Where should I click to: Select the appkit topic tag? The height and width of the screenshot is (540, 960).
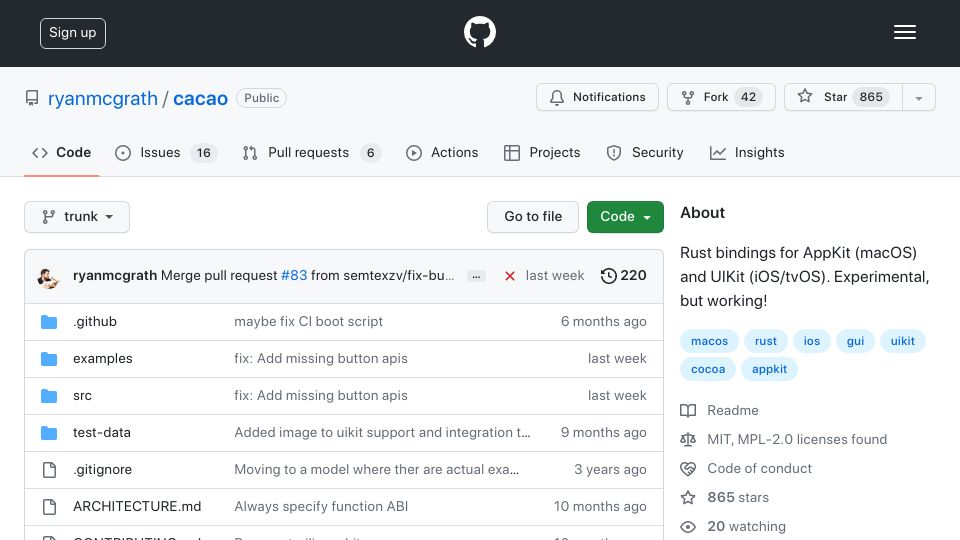click(770, 369)
